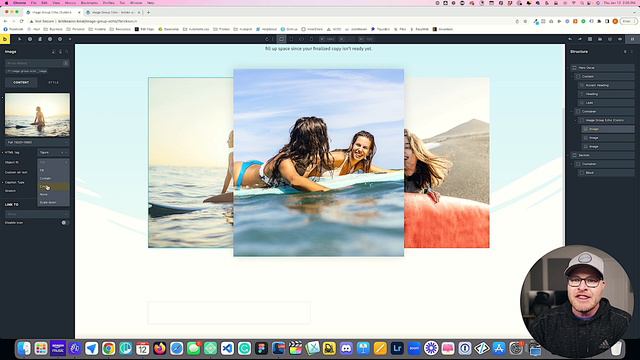640x360 pixels.
Task: Open the Finder icon in the dock
Action: (x=24, y=348)
